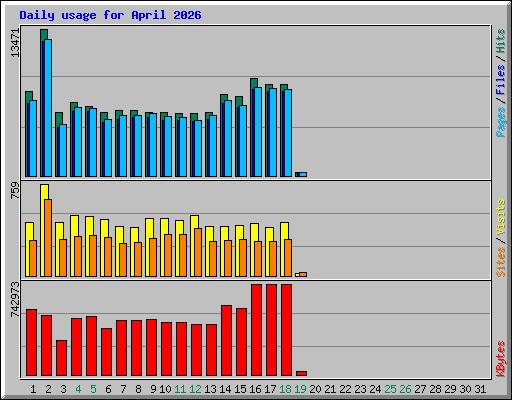Screen dimensions: 512x400
Task: Click the red KBytes bar for day 3
Action: pos(61,358)
